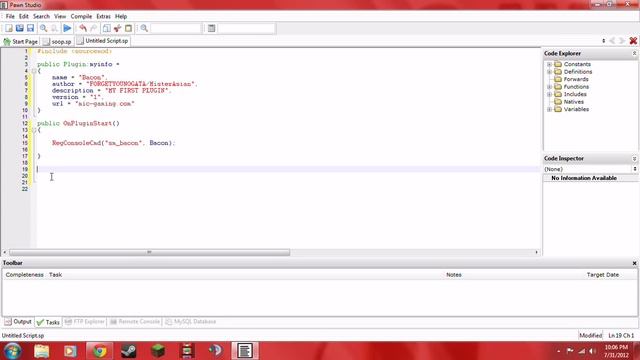
Task: Click the Save floppy disk icon
Action: [x=31, y=28]
